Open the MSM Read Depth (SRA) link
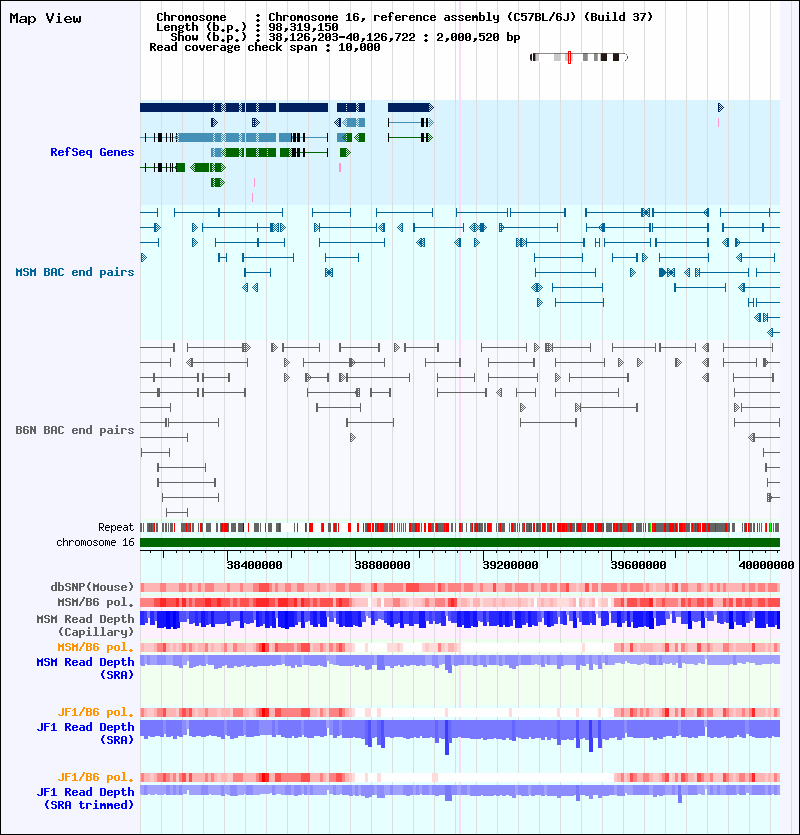 pyautogui.click(x=85, y=668)
